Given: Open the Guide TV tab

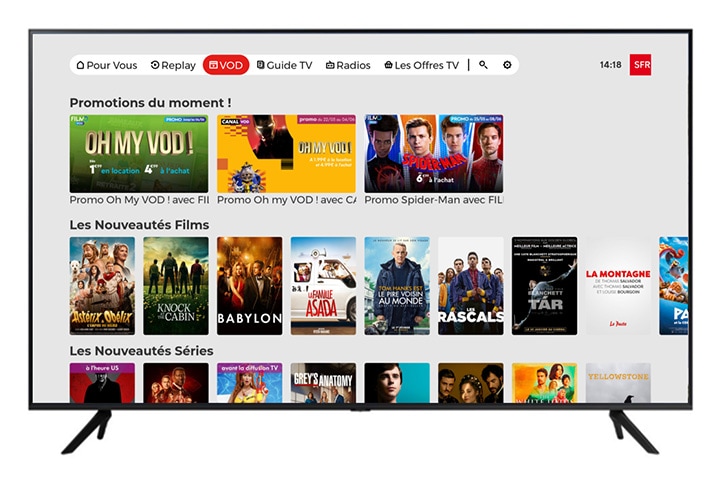Looking at the screenshot, I should point(284,65).
